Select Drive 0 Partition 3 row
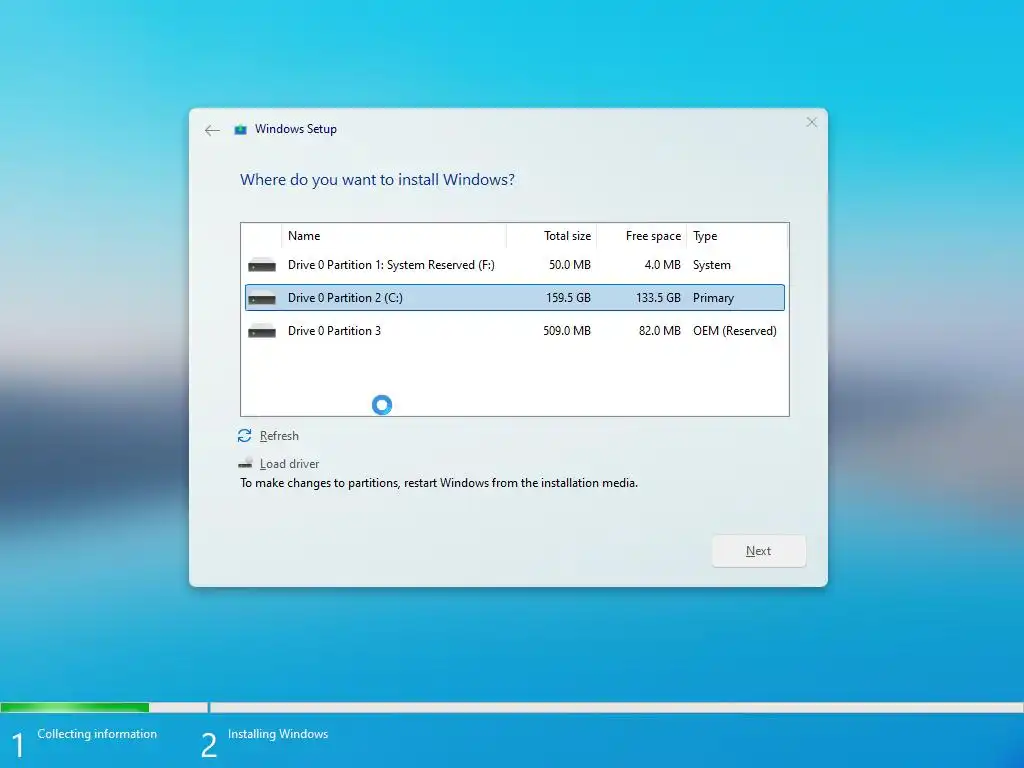This screenshot has width=1024, height=768. tap(515, 331)
